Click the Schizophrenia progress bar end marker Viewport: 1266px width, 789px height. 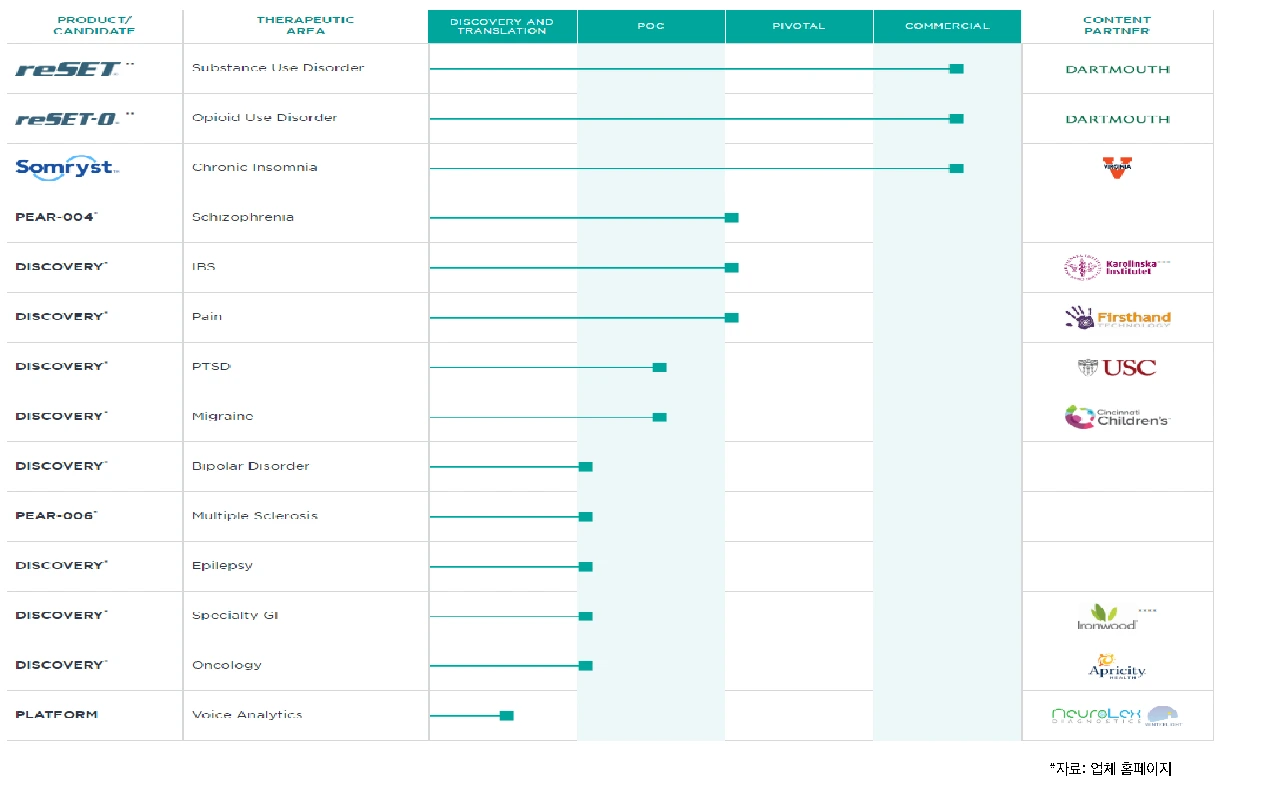pyautogui.click(x=731, y=218)
